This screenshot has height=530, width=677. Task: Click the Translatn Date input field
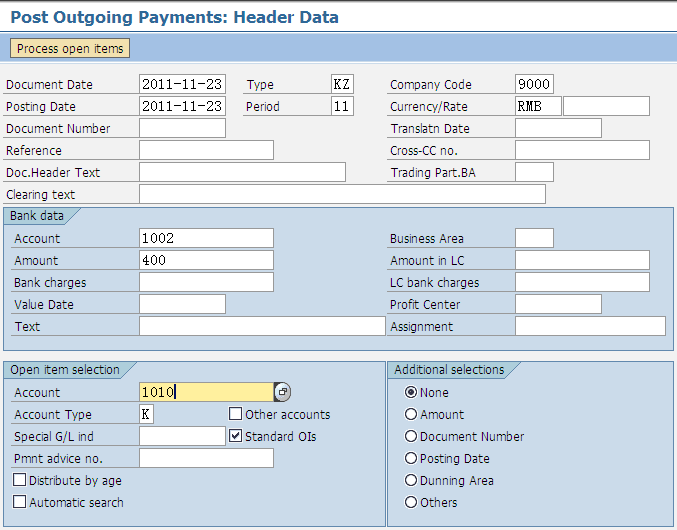[x=558, y=128]
